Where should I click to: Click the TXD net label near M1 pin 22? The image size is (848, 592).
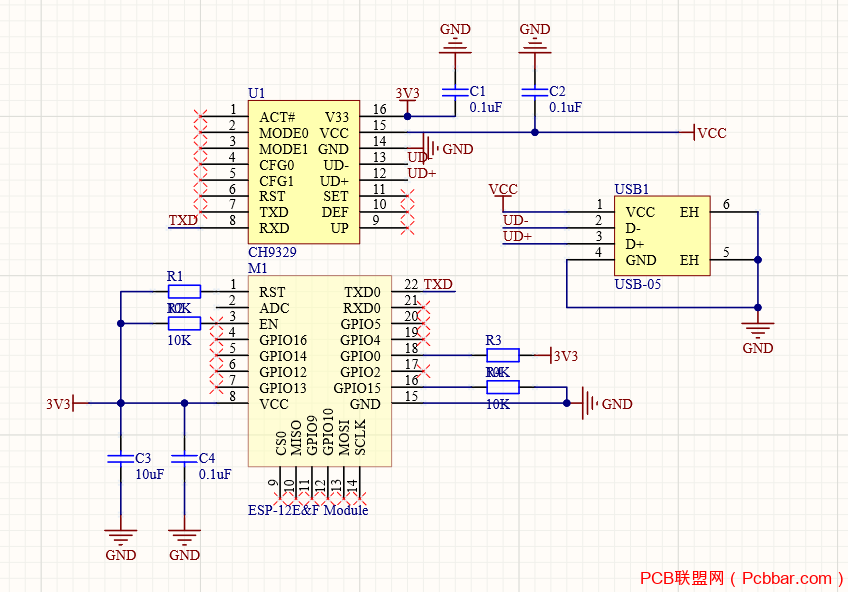[x=438, y=284]
